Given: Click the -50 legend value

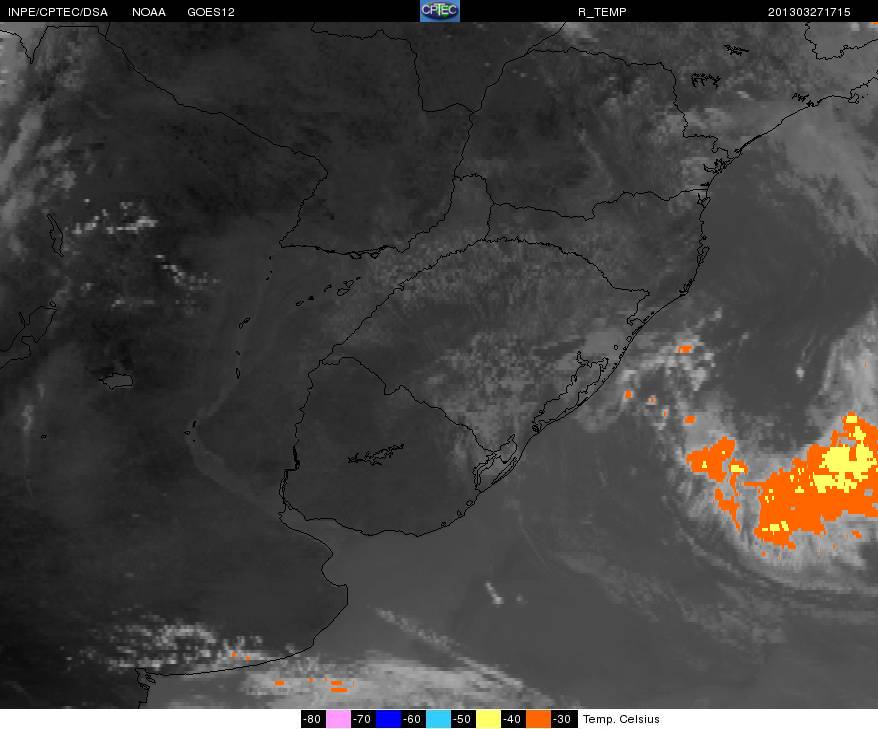Looking at the screenshot, I should point(464,719).
